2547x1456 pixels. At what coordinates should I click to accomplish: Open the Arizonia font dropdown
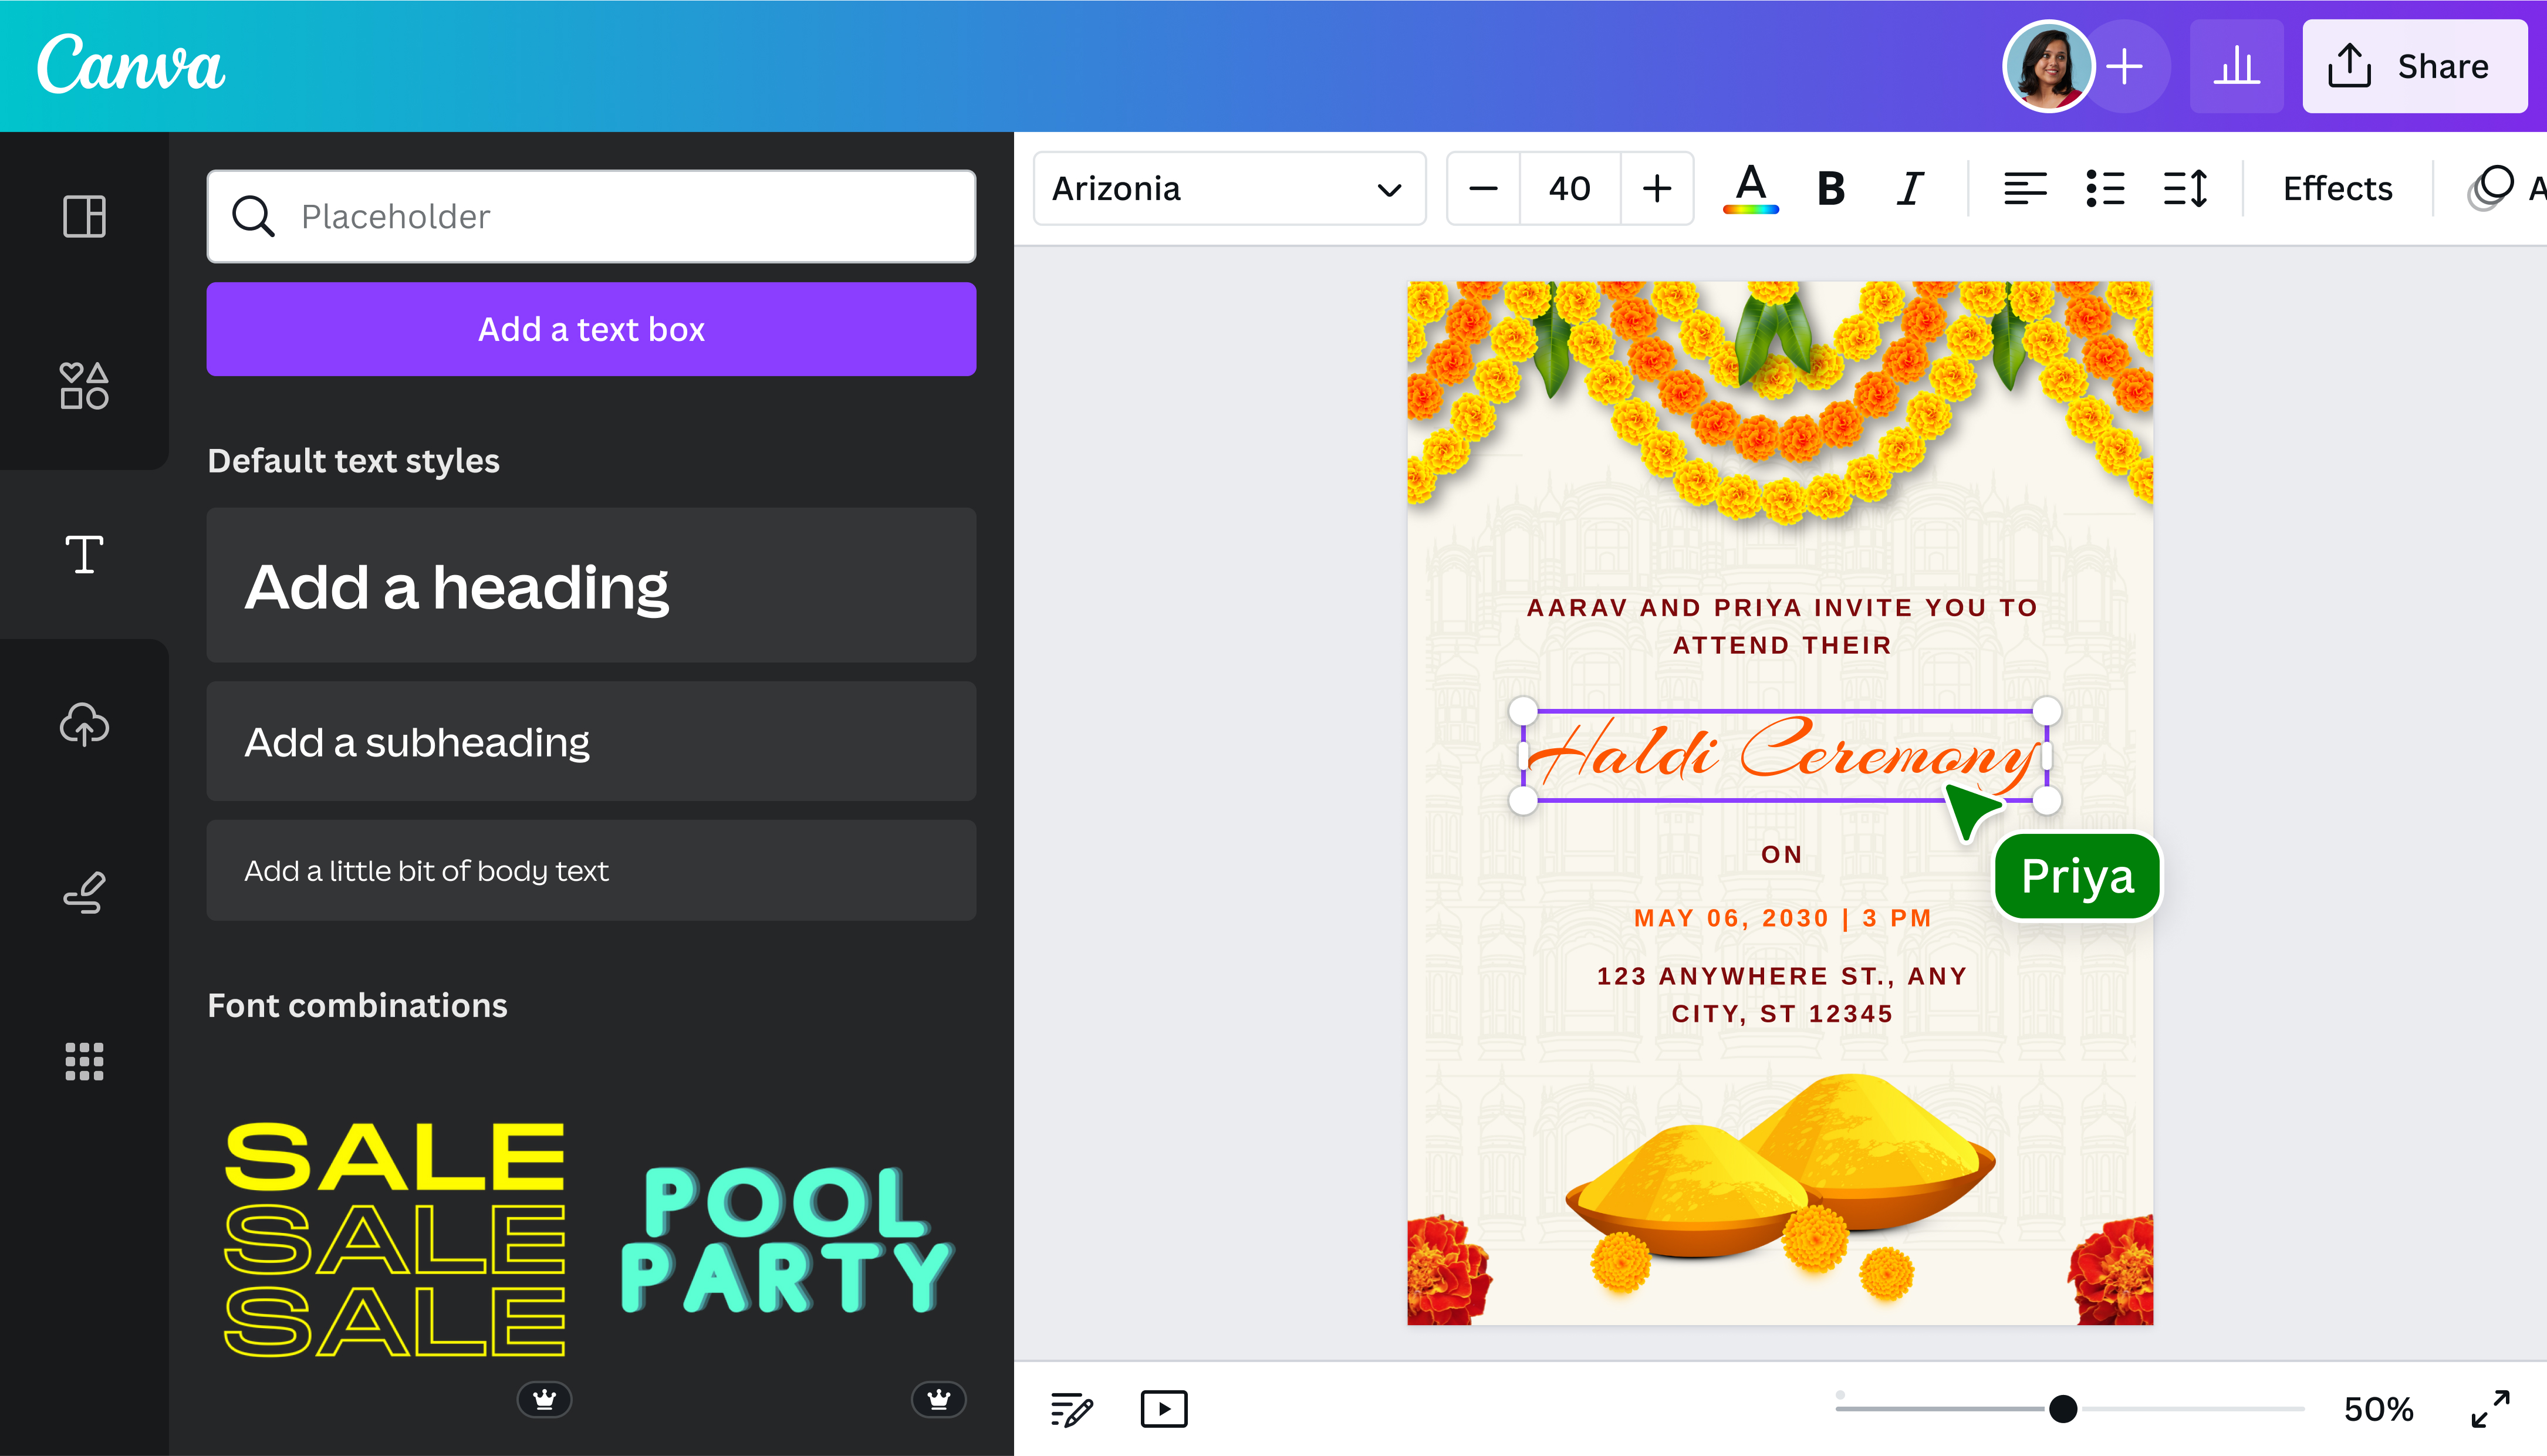(1229, 188)
